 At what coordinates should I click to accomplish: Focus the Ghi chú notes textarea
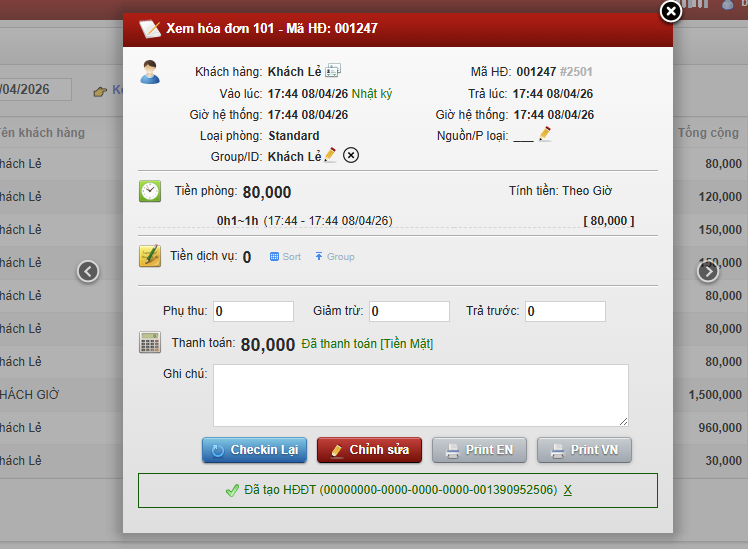pos(421,395)
